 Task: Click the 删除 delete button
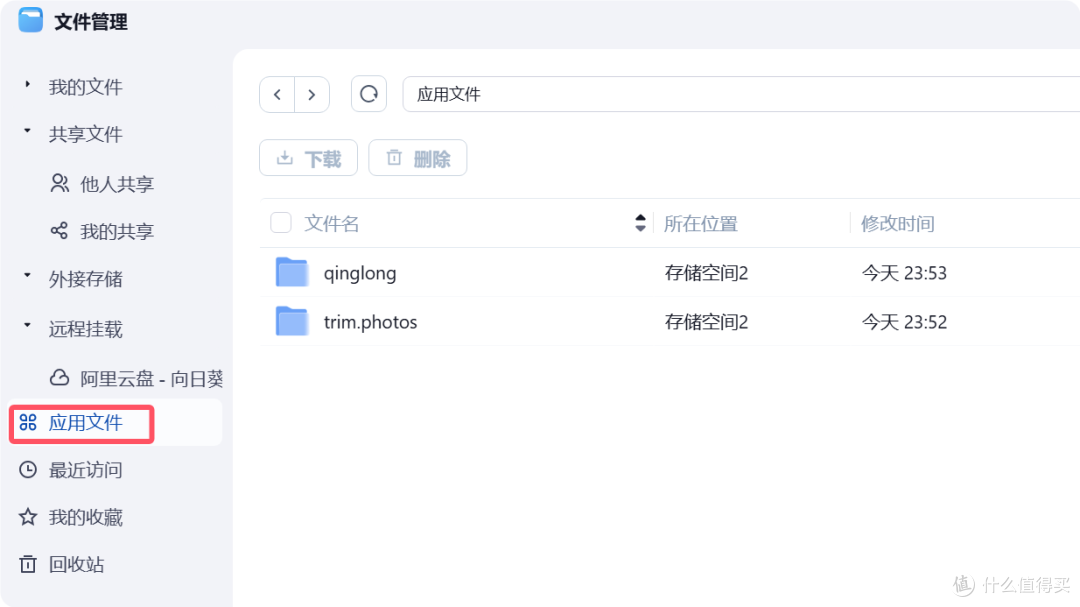417,157
